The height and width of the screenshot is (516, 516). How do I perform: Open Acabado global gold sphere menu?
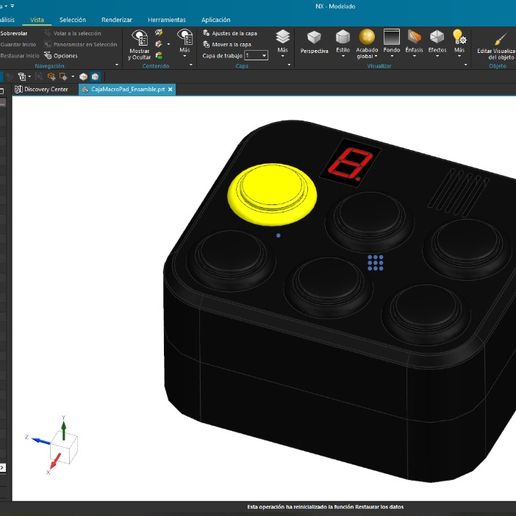pyautogui.click(x=367, y=44)
